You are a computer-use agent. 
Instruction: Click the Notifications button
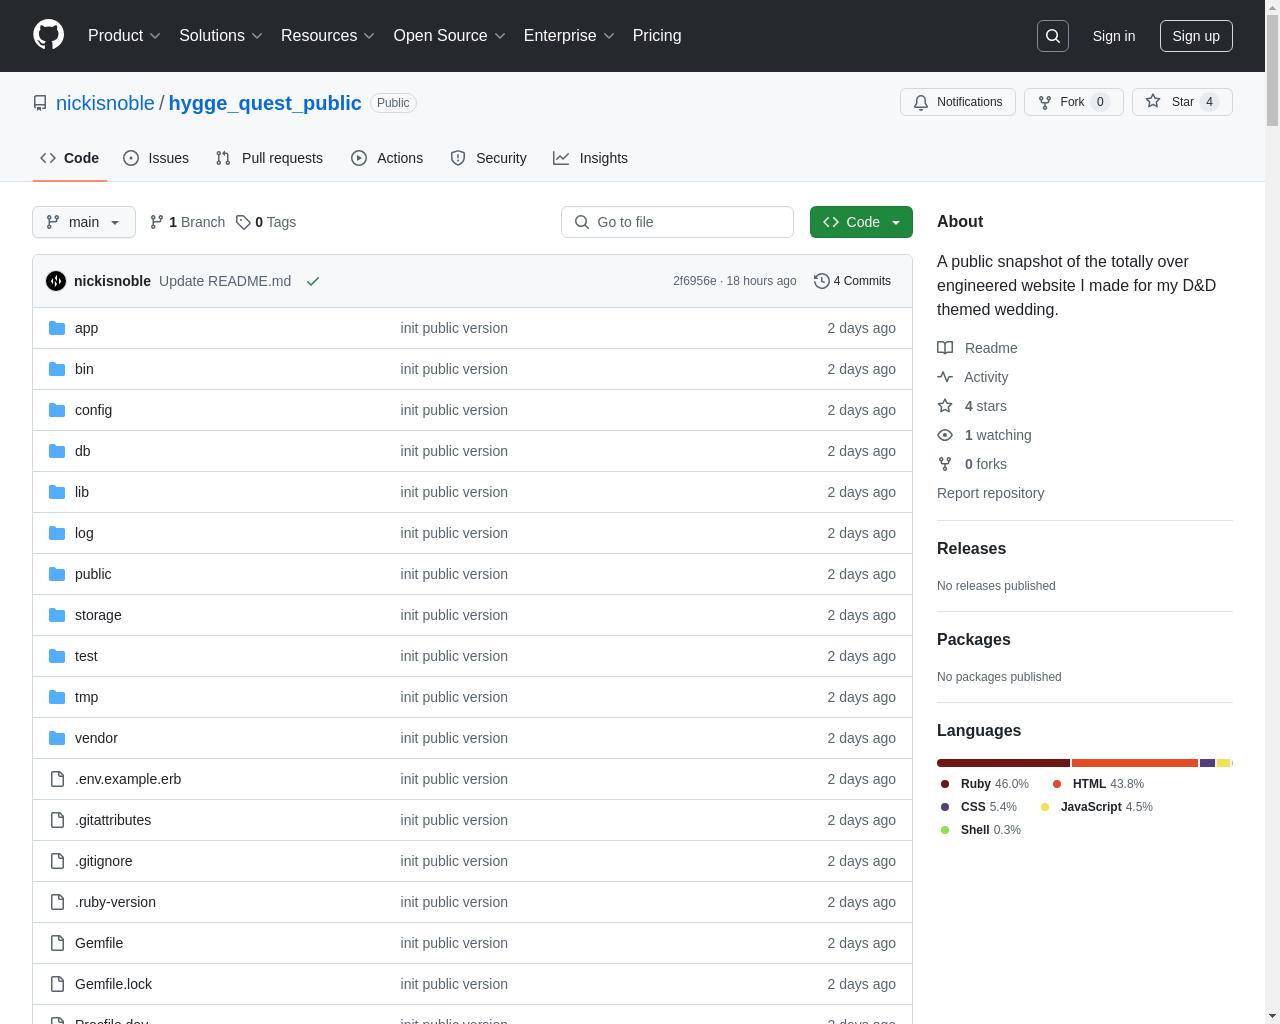pos(958,102)
